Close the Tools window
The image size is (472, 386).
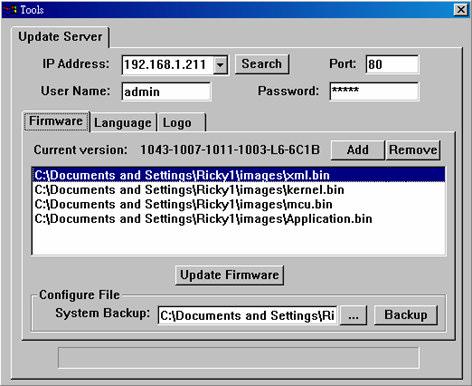pos(461,10)
